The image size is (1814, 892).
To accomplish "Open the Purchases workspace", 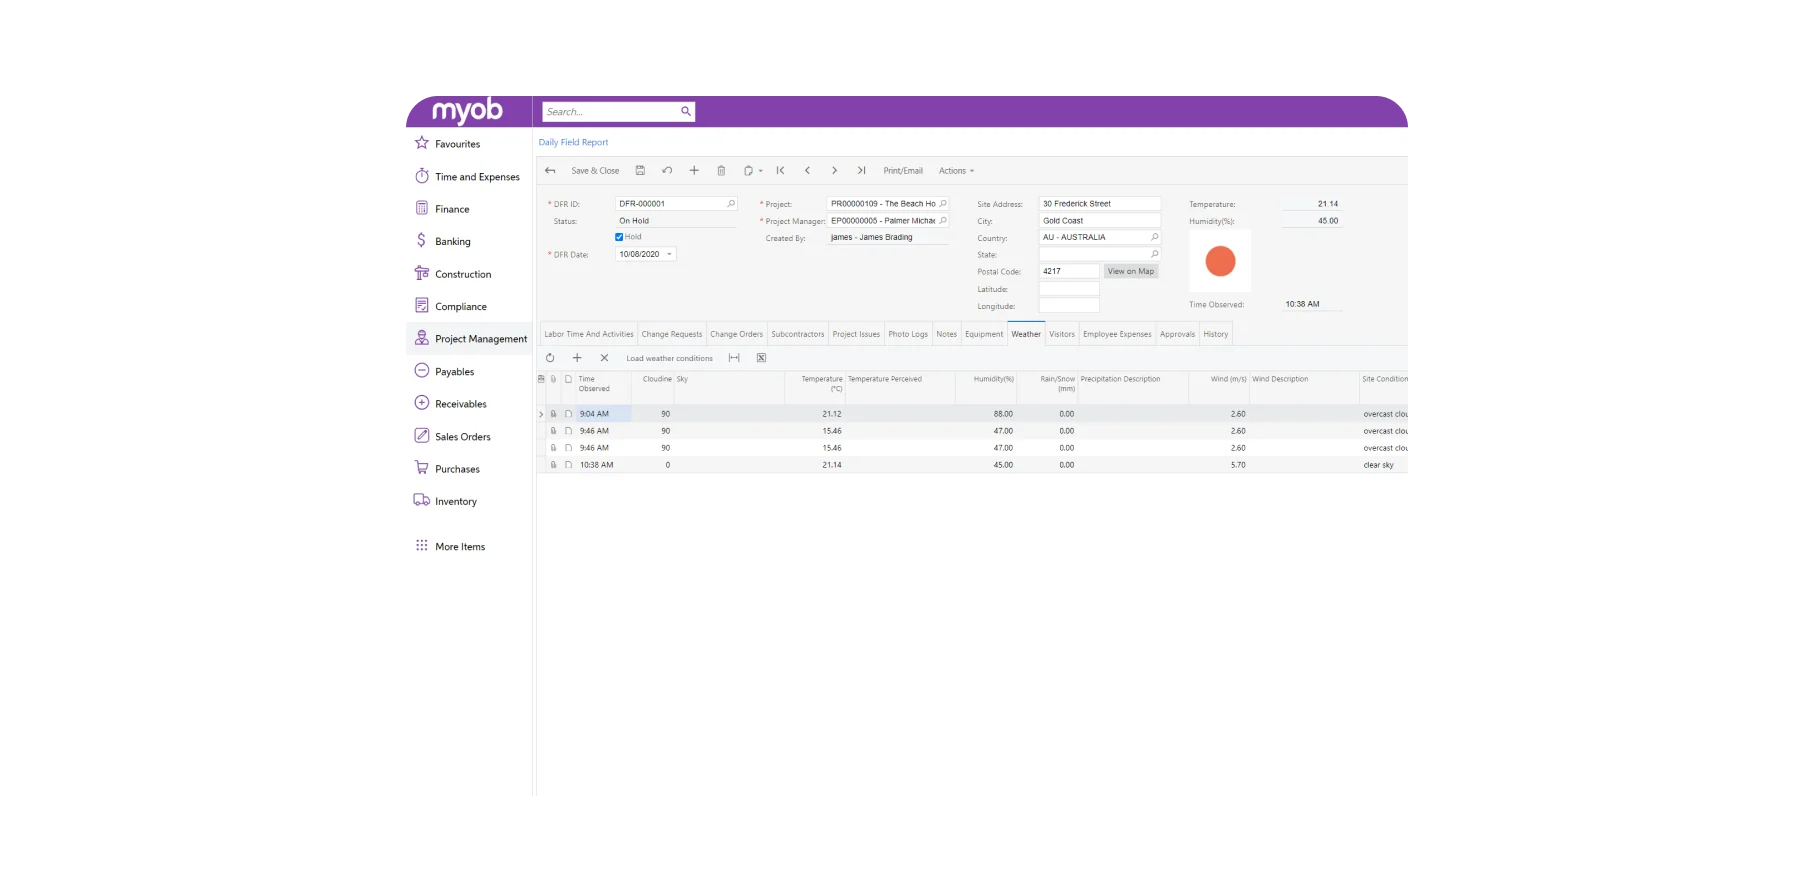I will pyautogui.click(x=447, y=469).
